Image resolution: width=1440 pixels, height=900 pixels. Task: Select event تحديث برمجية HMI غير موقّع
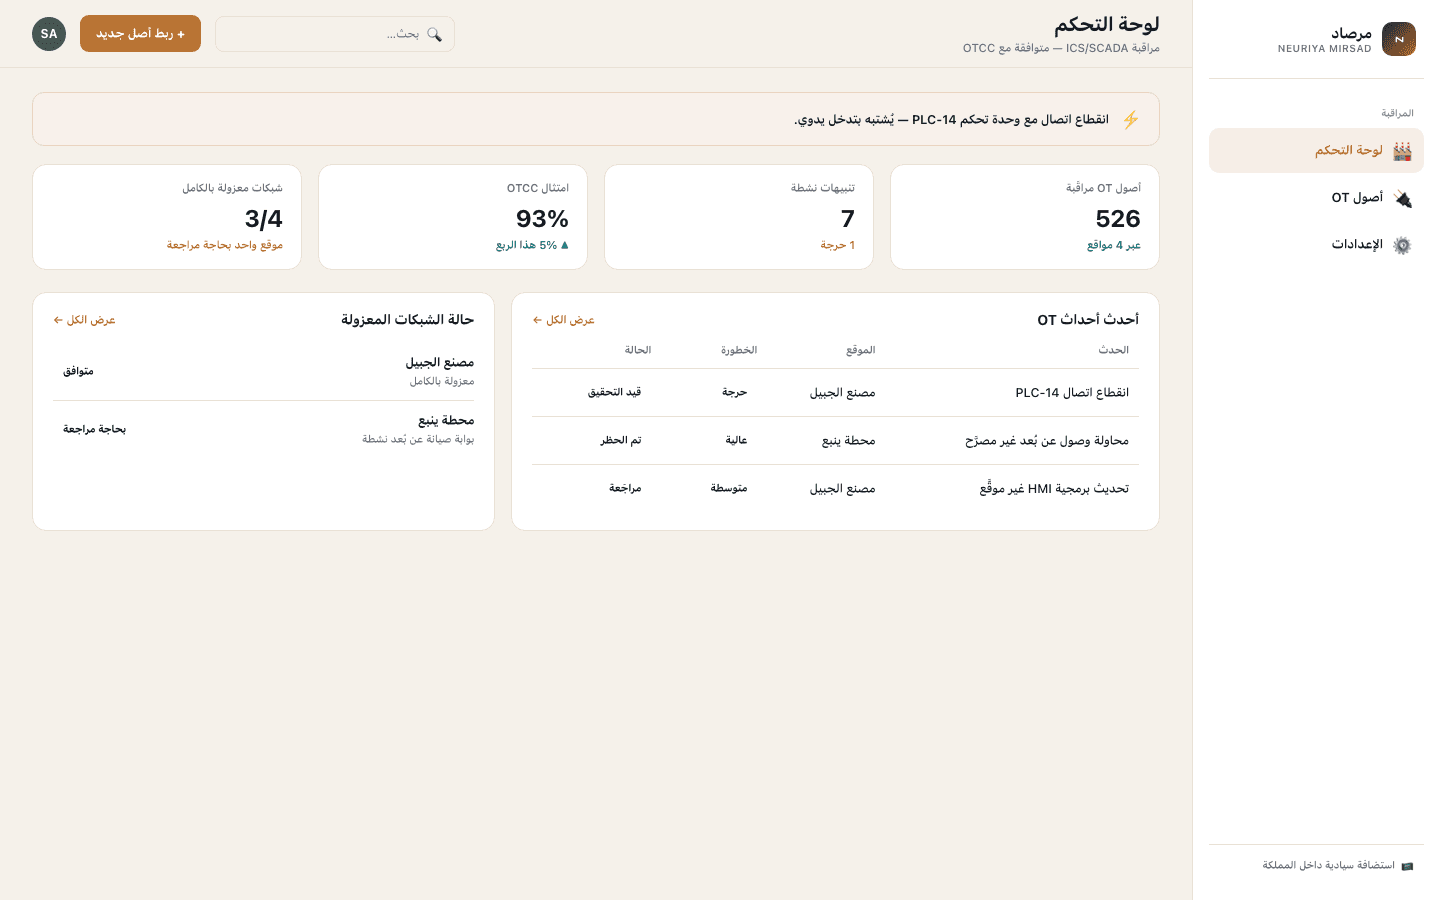[x=835, y=489]
